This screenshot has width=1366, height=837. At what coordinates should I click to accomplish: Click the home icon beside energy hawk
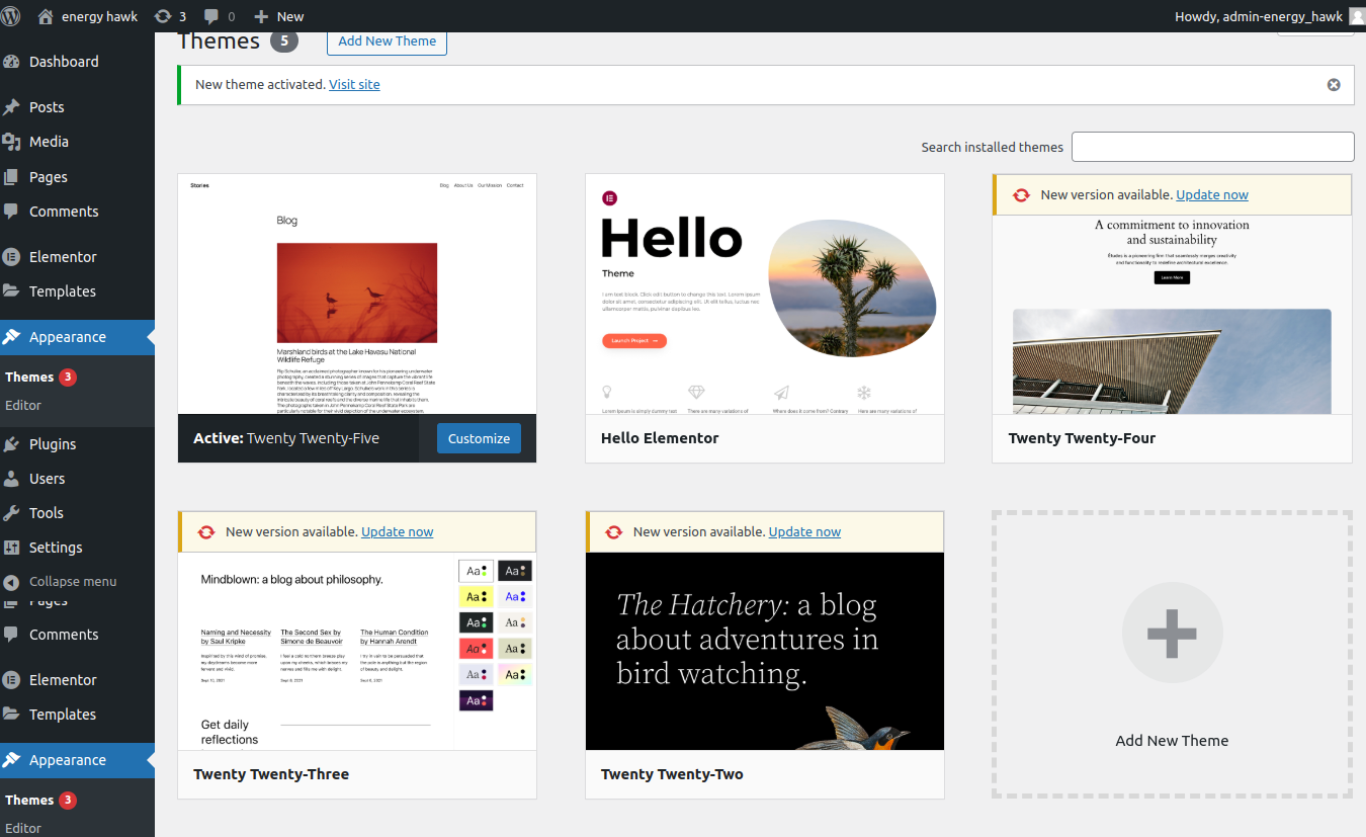click(x=45, y=16)
